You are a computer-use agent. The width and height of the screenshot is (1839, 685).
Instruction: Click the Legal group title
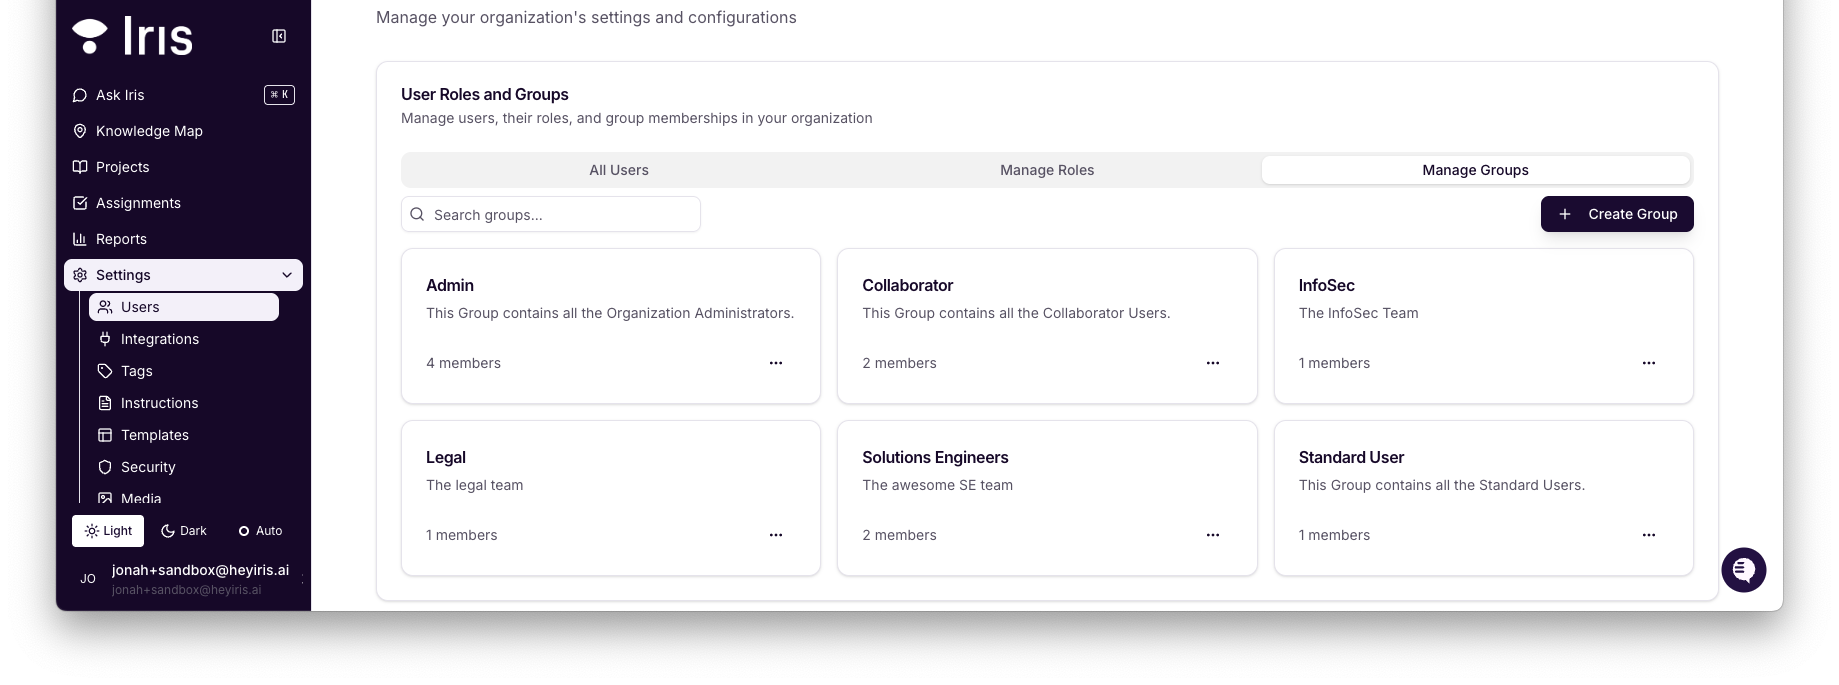[446, 457]
